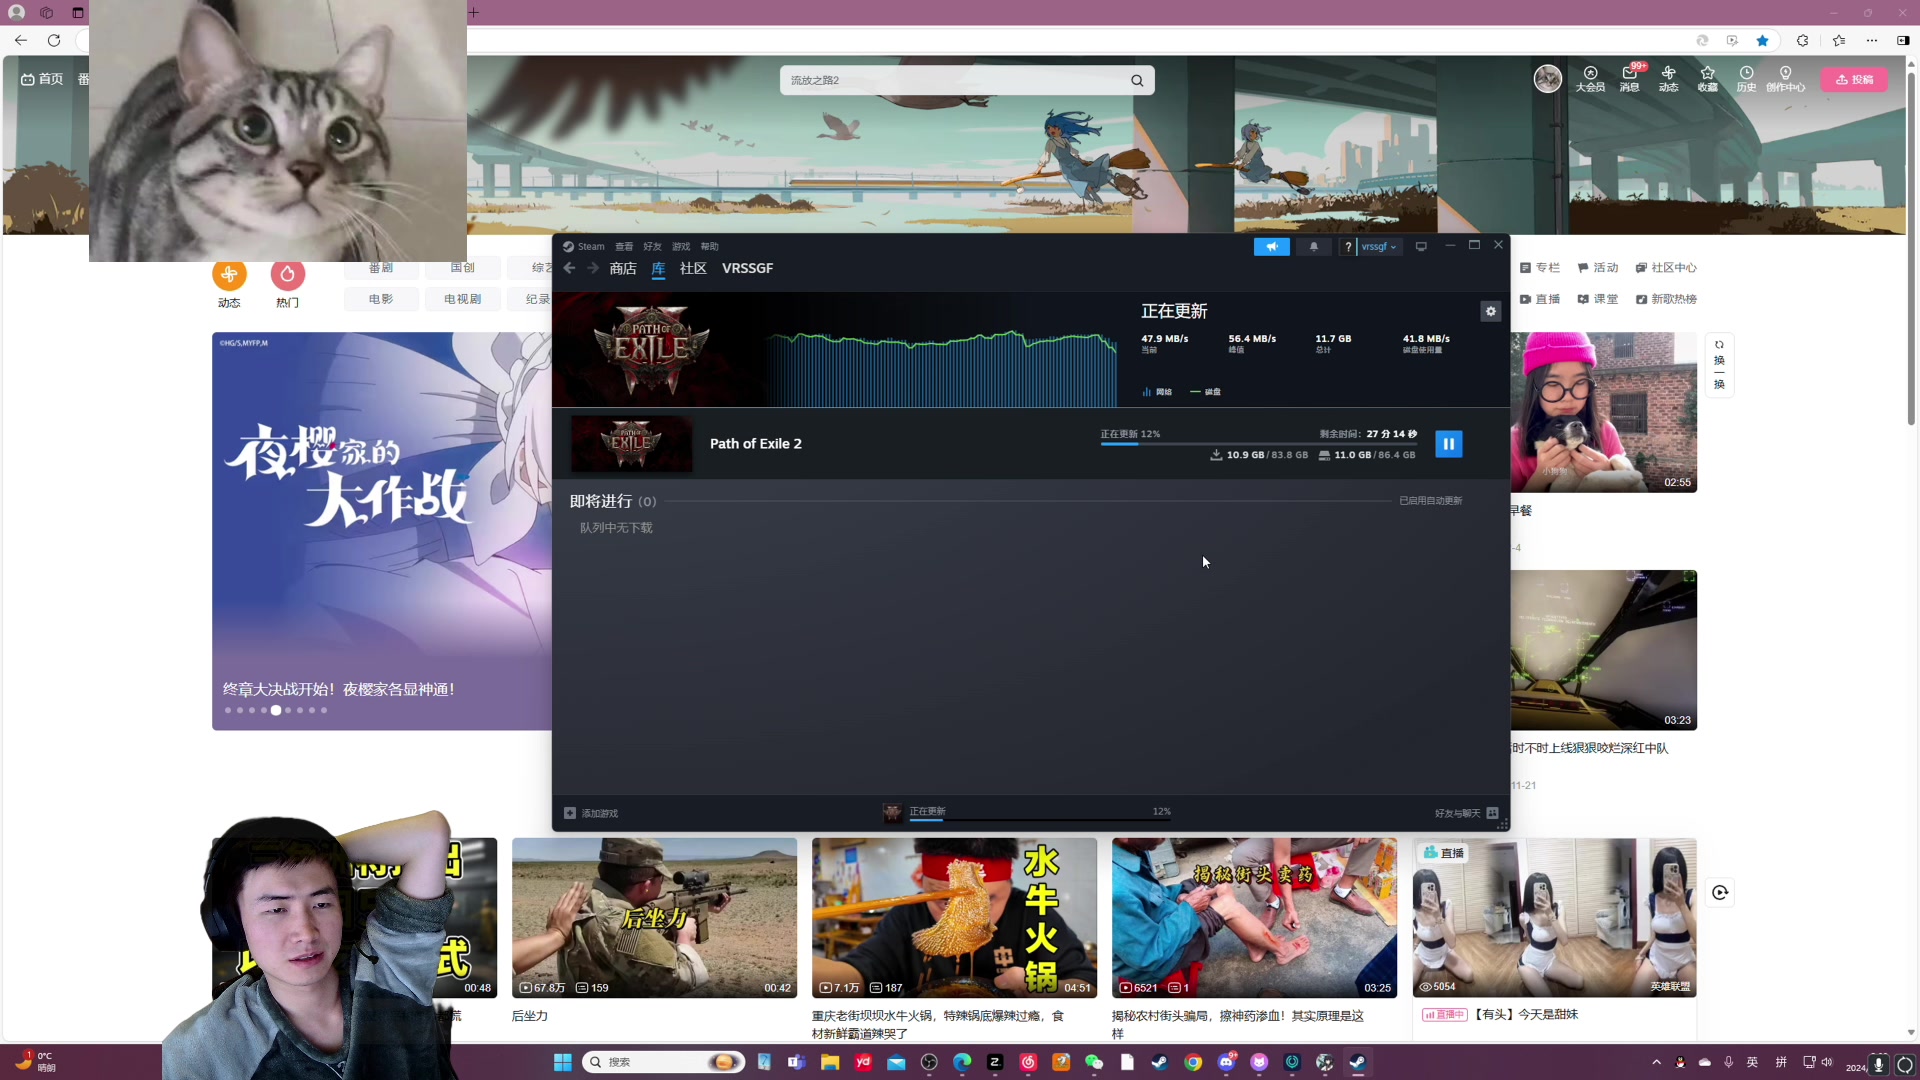Image resolution: width=1920 pixels, height=1080 pixels.
Task: Open Bilibili 大会员 icon
Action: point(1590,79)
